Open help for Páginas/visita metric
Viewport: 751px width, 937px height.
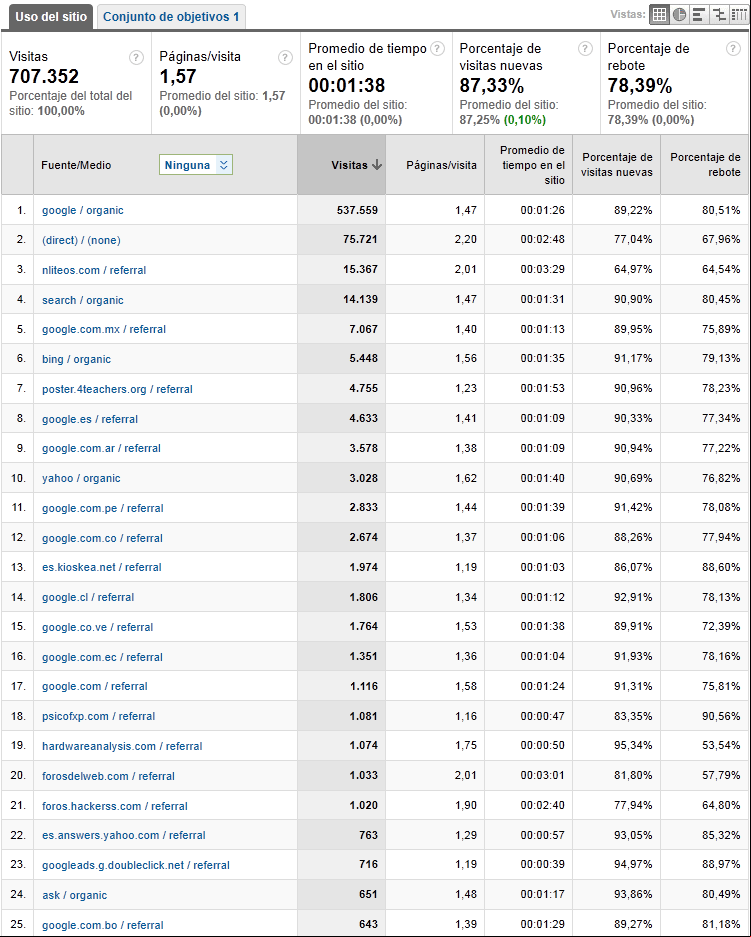286,57
